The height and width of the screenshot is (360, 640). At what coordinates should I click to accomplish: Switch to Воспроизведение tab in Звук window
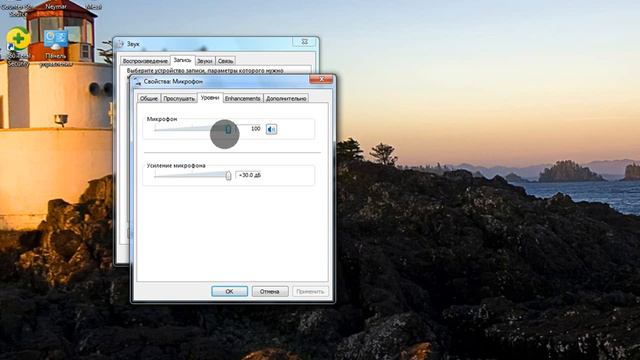[x=145, y=61]
